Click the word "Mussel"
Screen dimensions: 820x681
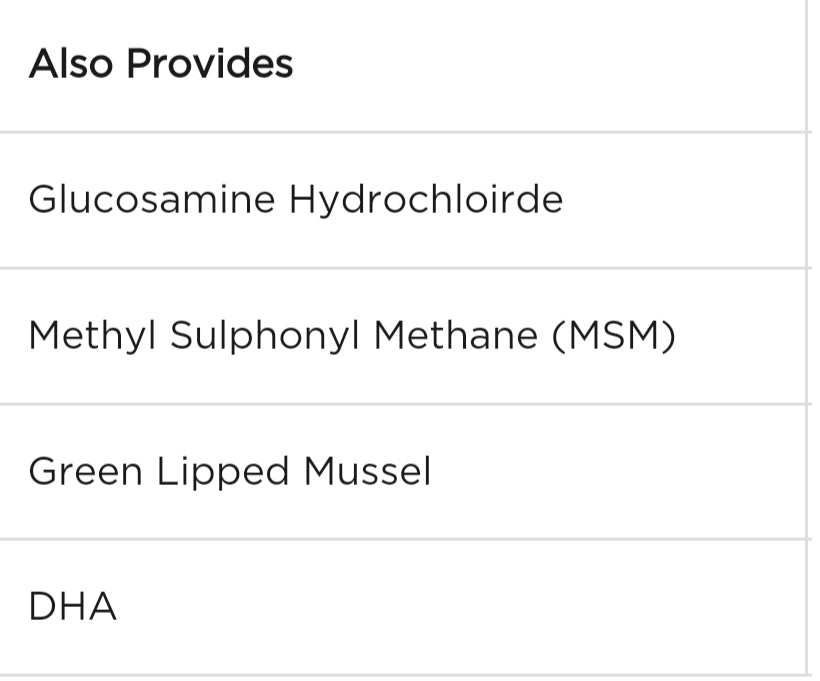click(367, 471)
